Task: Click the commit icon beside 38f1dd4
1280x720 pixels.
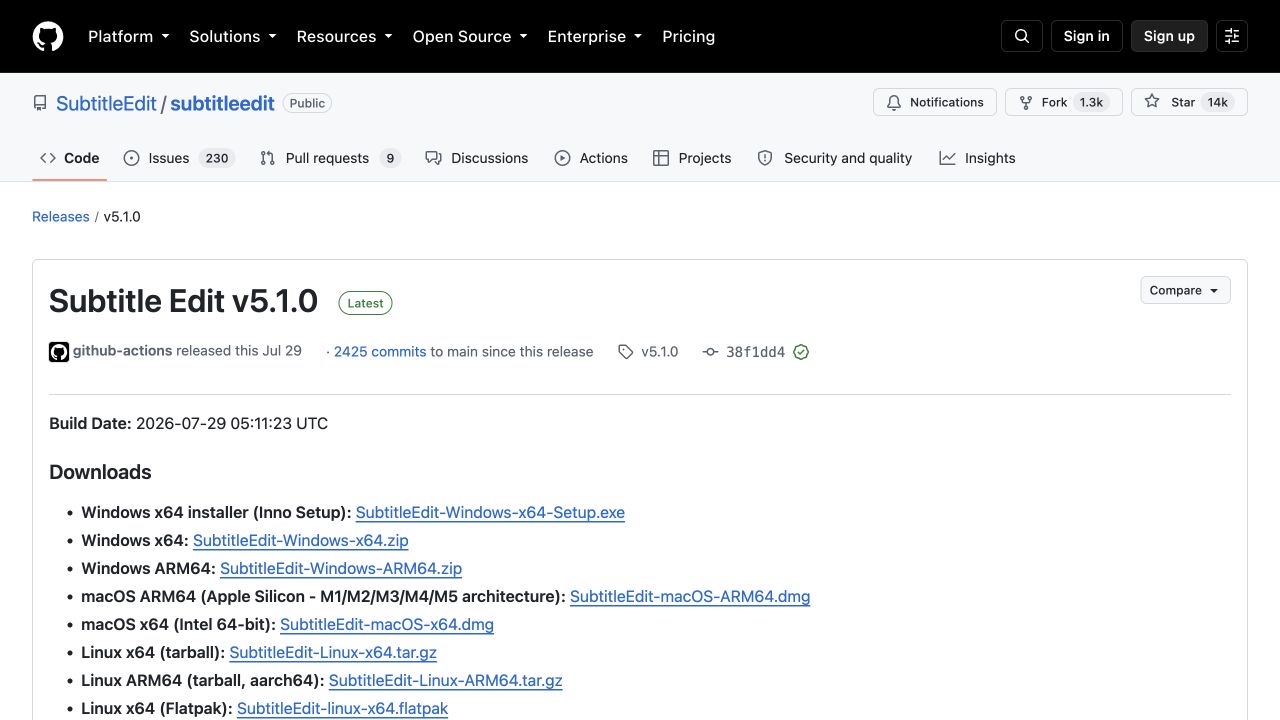Action: coord(710,352)
